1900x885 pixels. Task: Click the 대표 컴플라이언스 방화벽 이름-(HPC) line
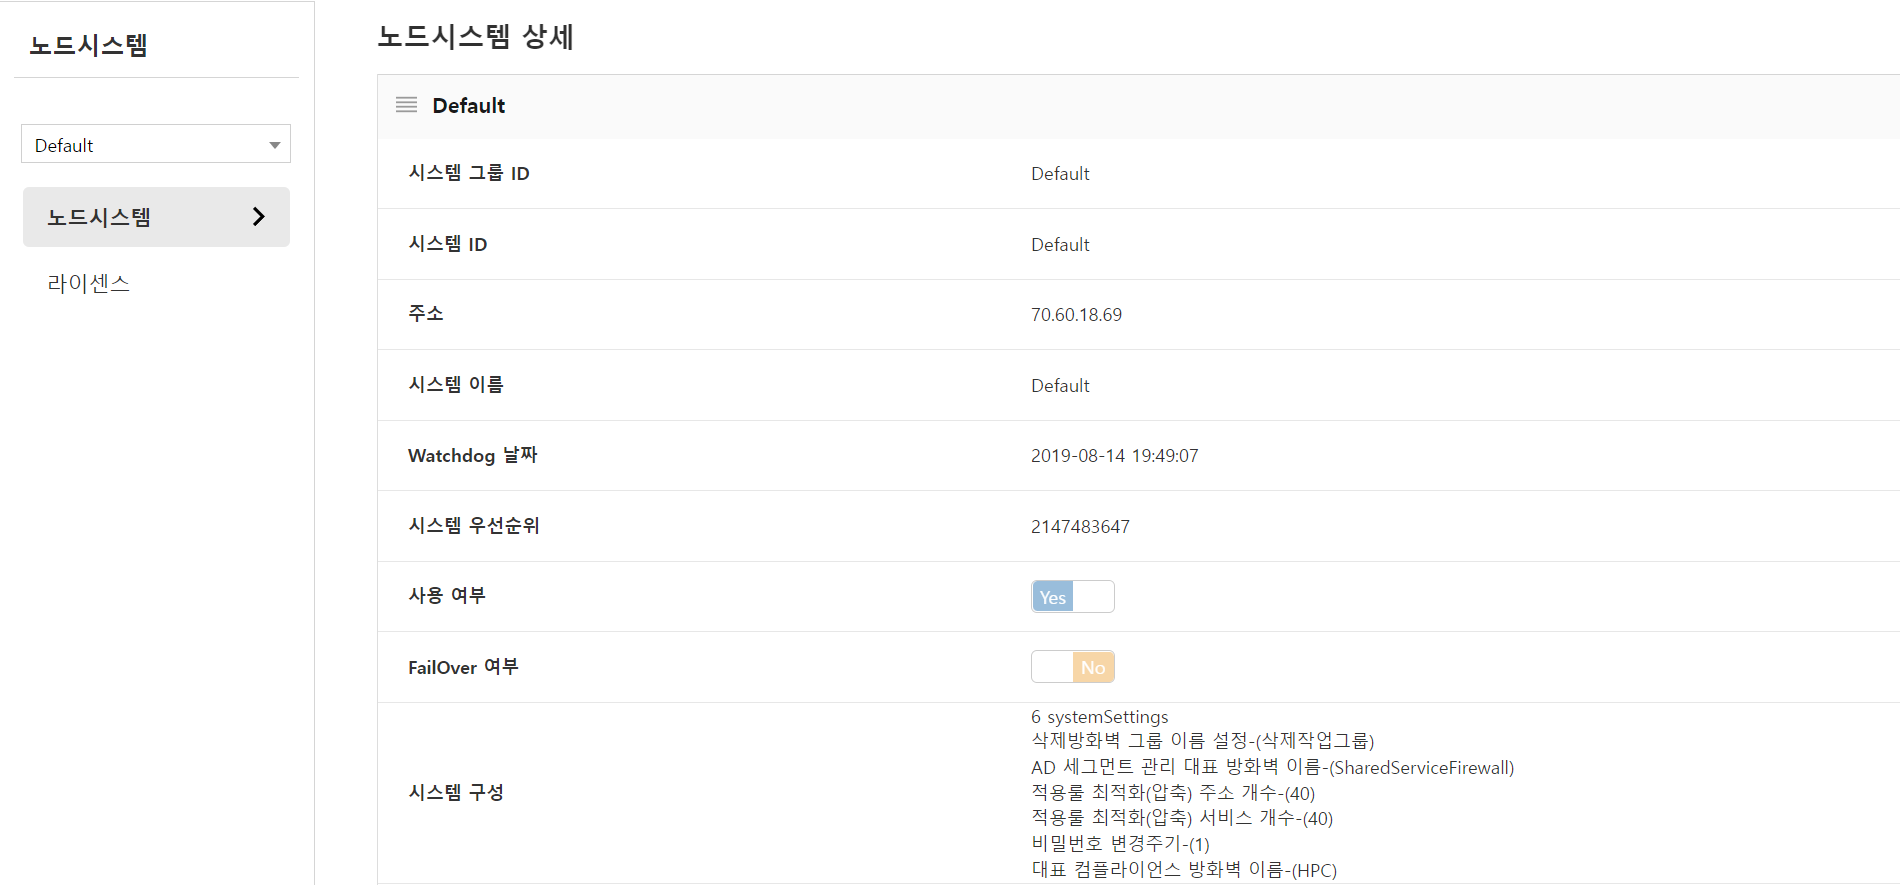click(x=1184, y=870)
